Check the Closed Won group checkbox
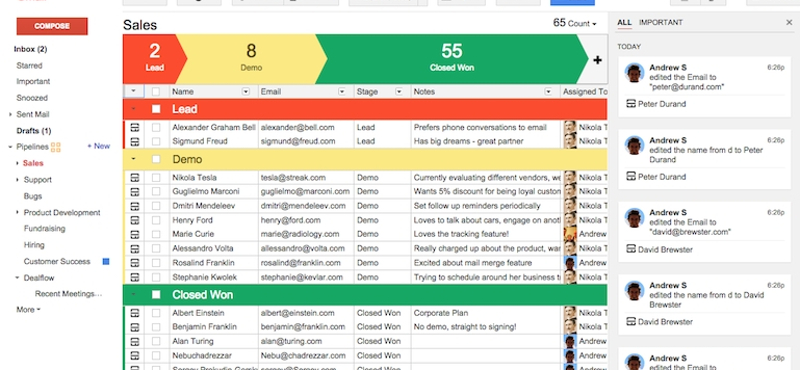This screenshot has height=370, width=800. click(156, 294)
